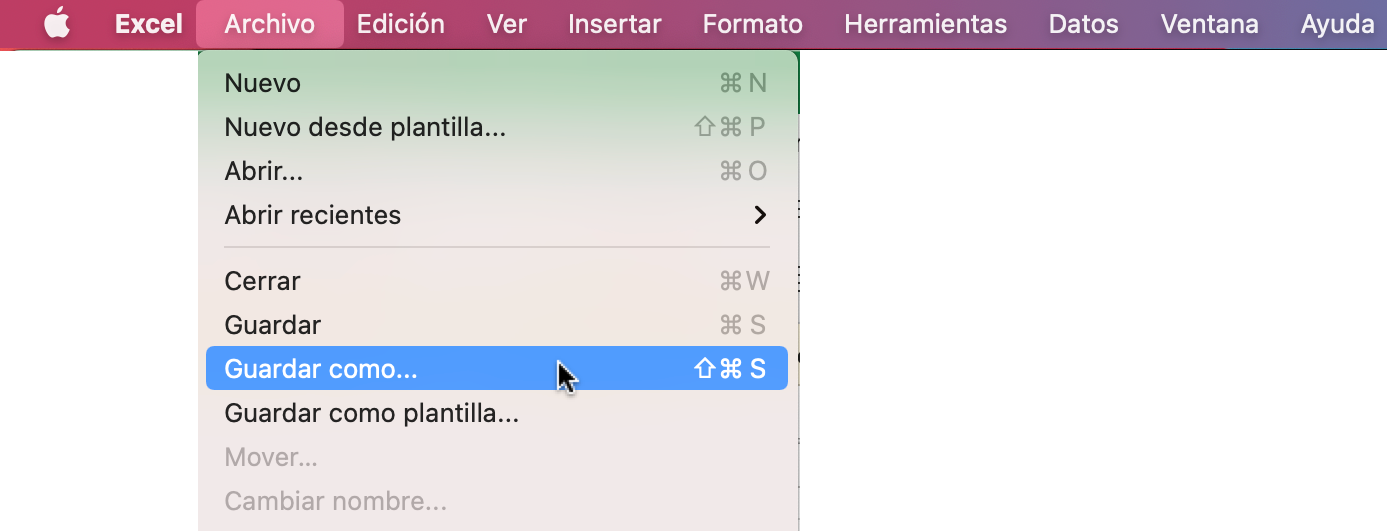Close the open Archivo menu

[269, 24]
